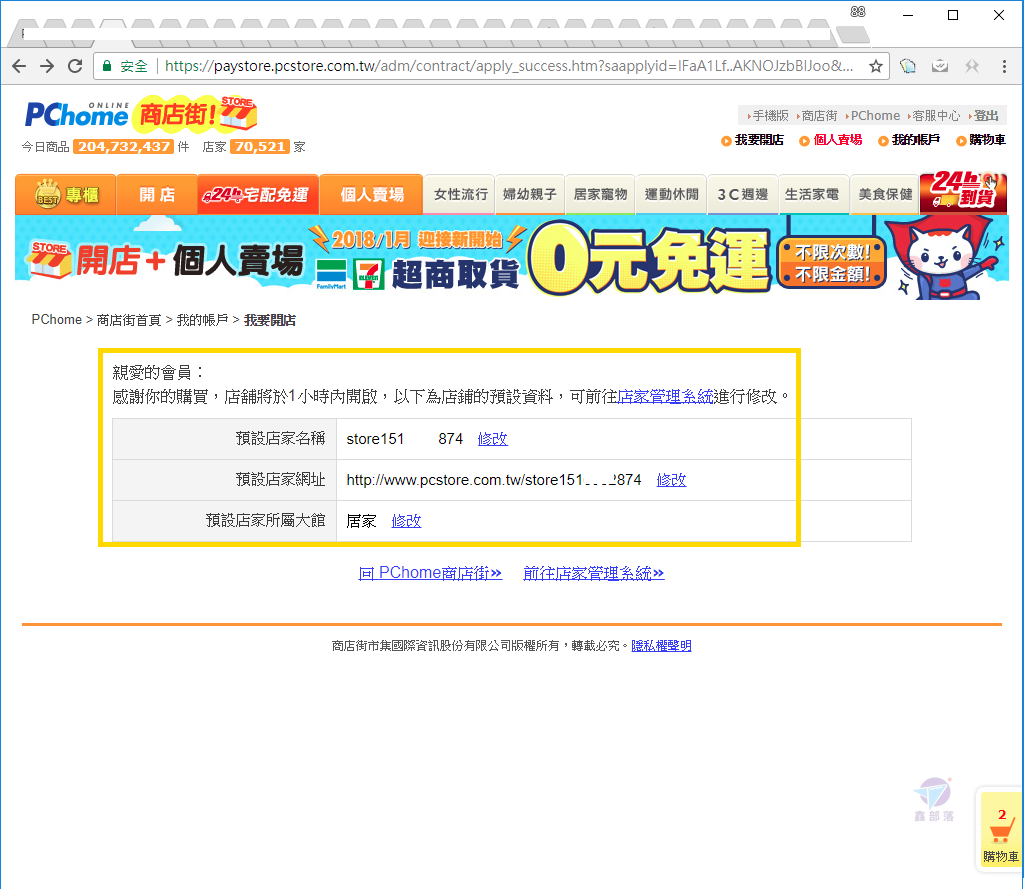This screenshot has height=889, width=1024.
Task: Click the 我要開店 header link
Action: point(759,140)
